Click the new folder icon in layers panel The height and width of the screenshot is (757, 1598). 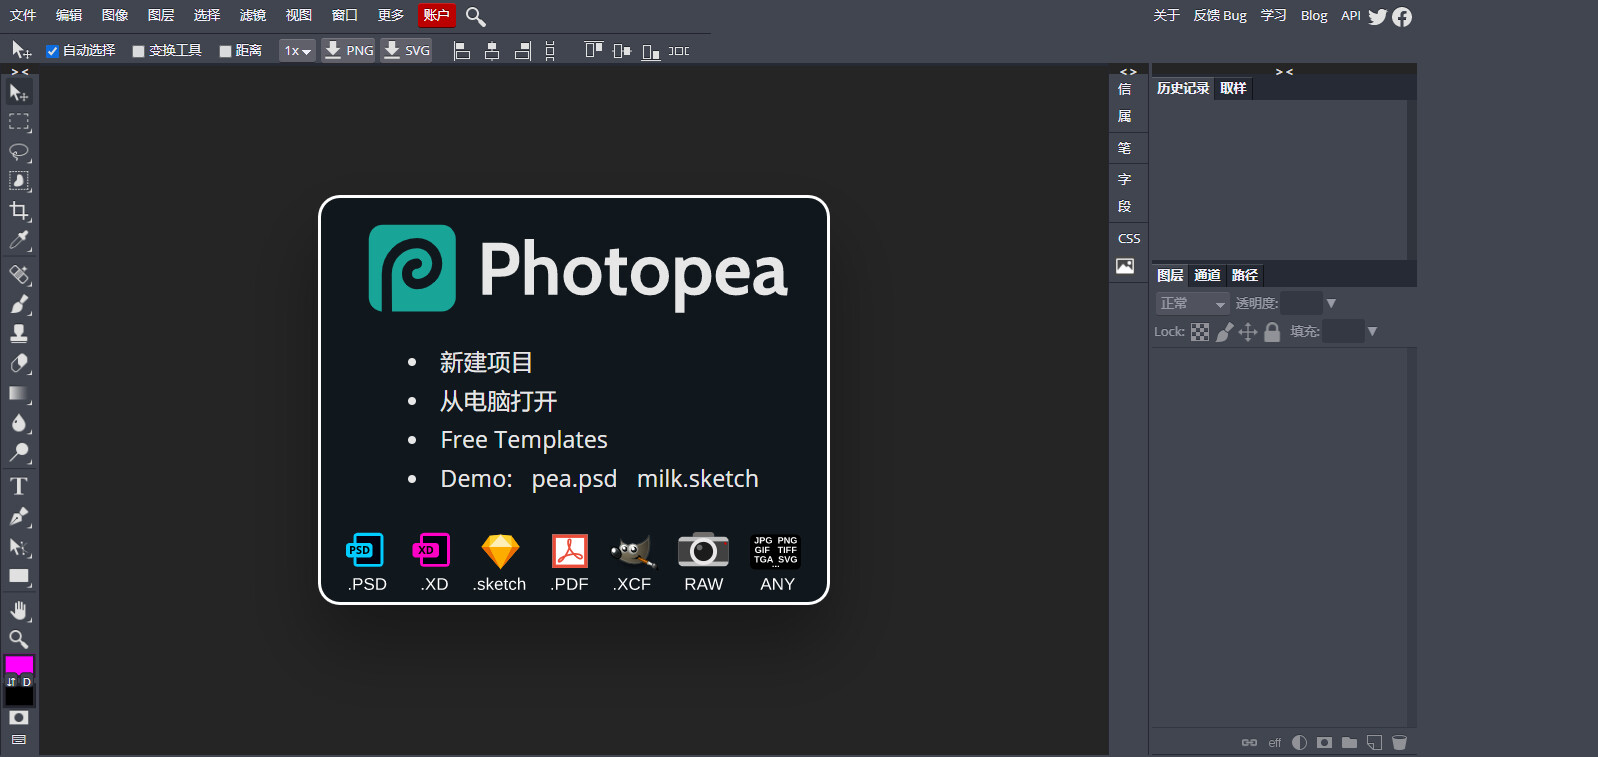pos(1349,742)
